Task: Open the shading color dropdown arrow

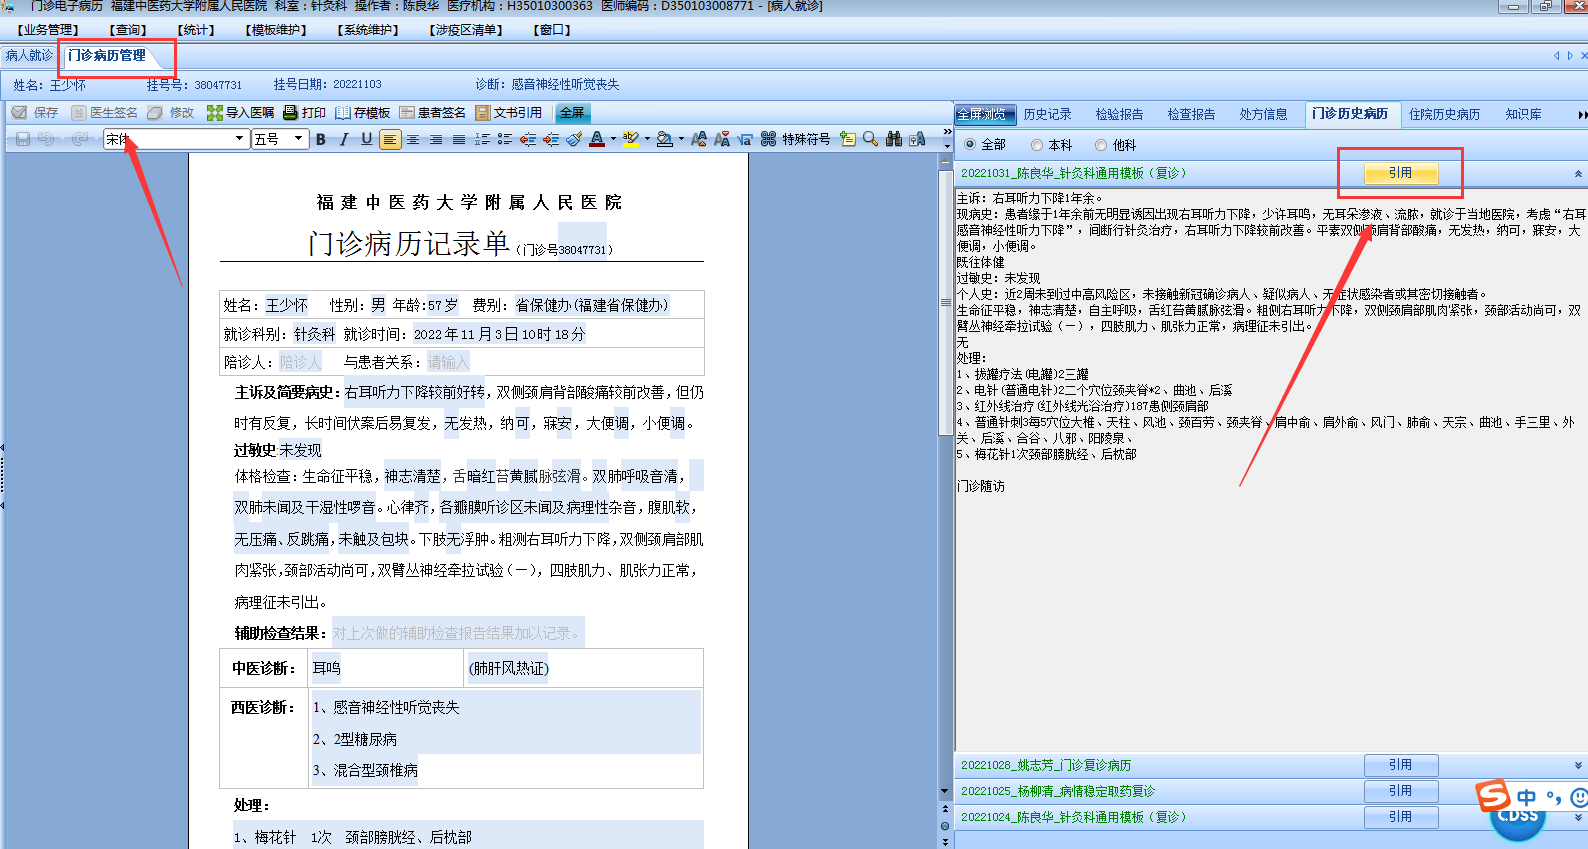Action: (x=681, y=139)
